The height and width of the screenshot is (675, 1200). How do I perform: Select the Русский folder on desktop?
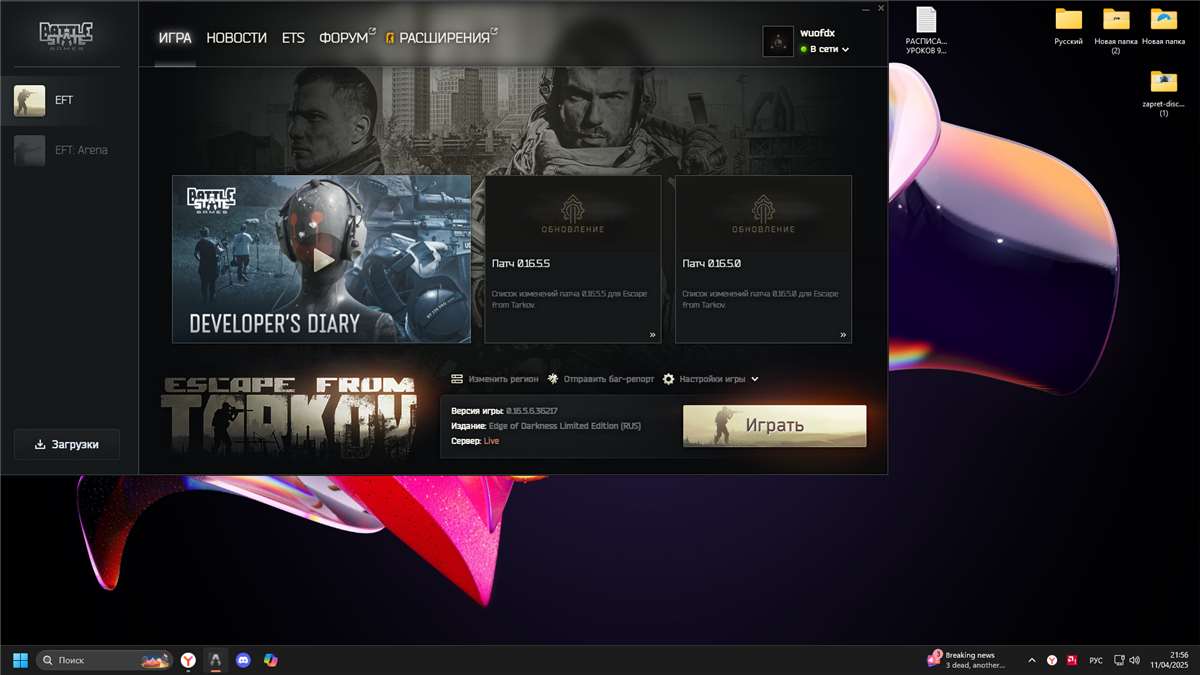1069,26
